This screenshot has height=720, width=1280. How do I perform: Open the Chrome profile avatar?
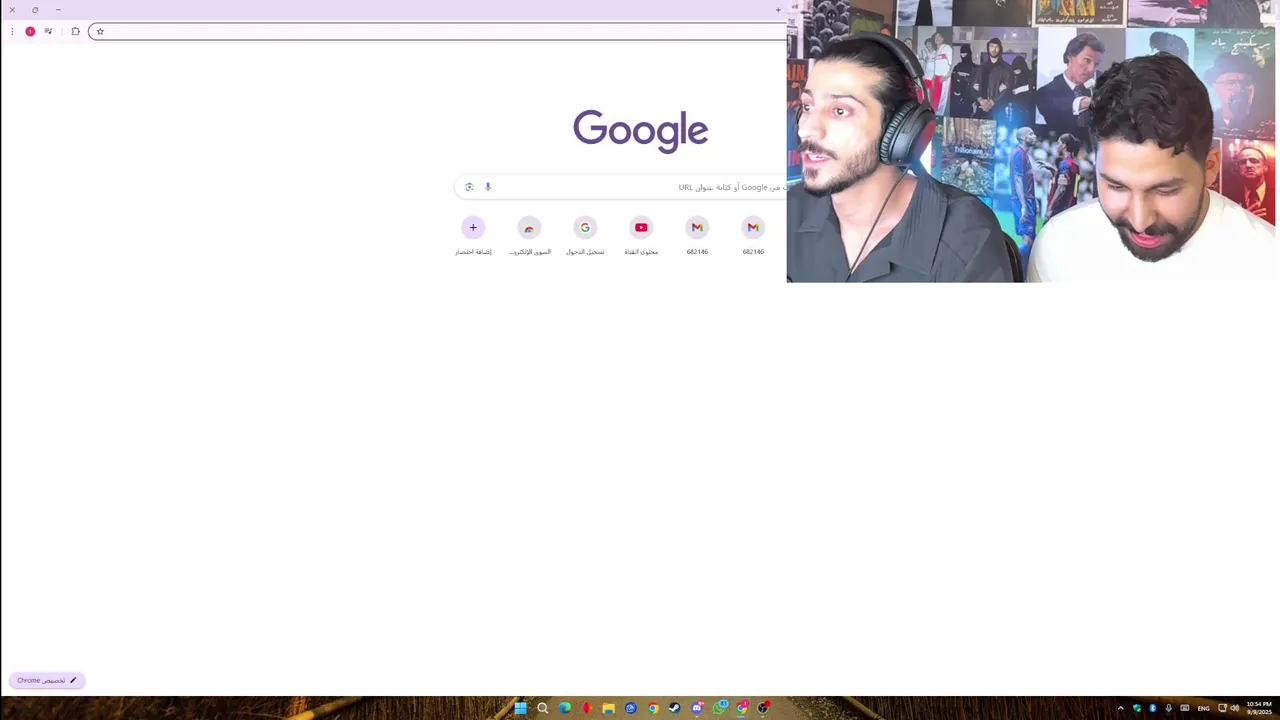coord(30,31)
